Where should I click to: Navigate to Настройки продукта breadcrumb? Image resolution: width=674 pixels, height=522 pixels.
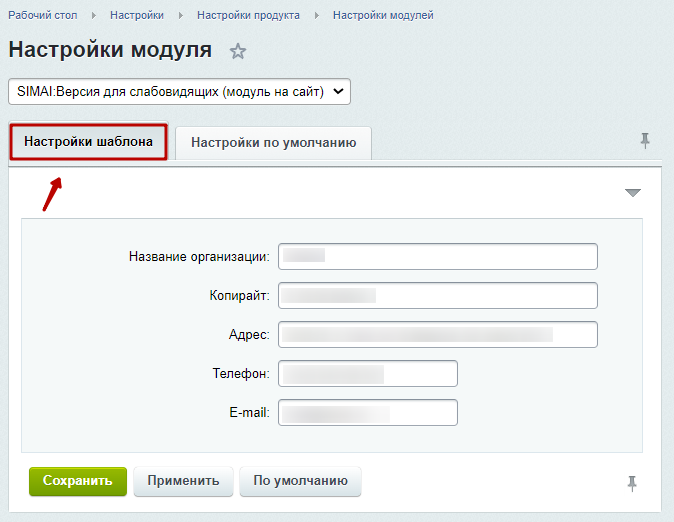click(x=248, y=16)
